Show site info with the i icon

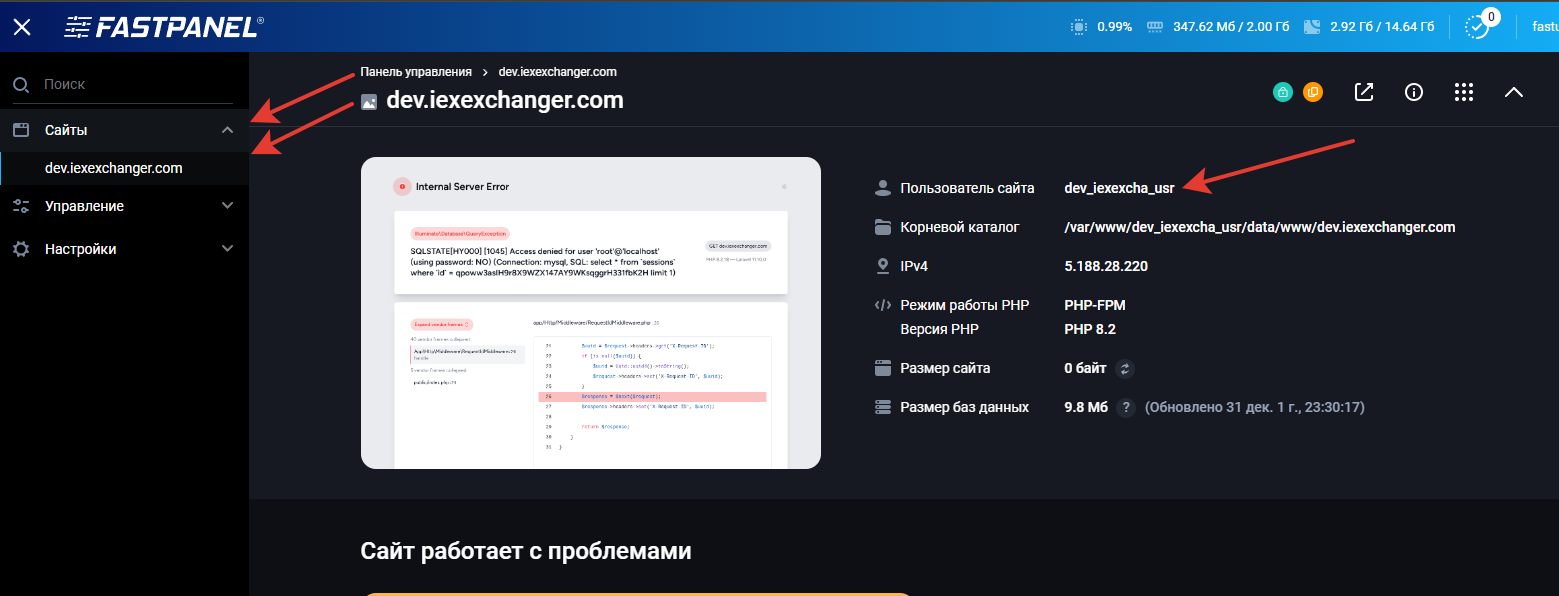pos(1414,92)
